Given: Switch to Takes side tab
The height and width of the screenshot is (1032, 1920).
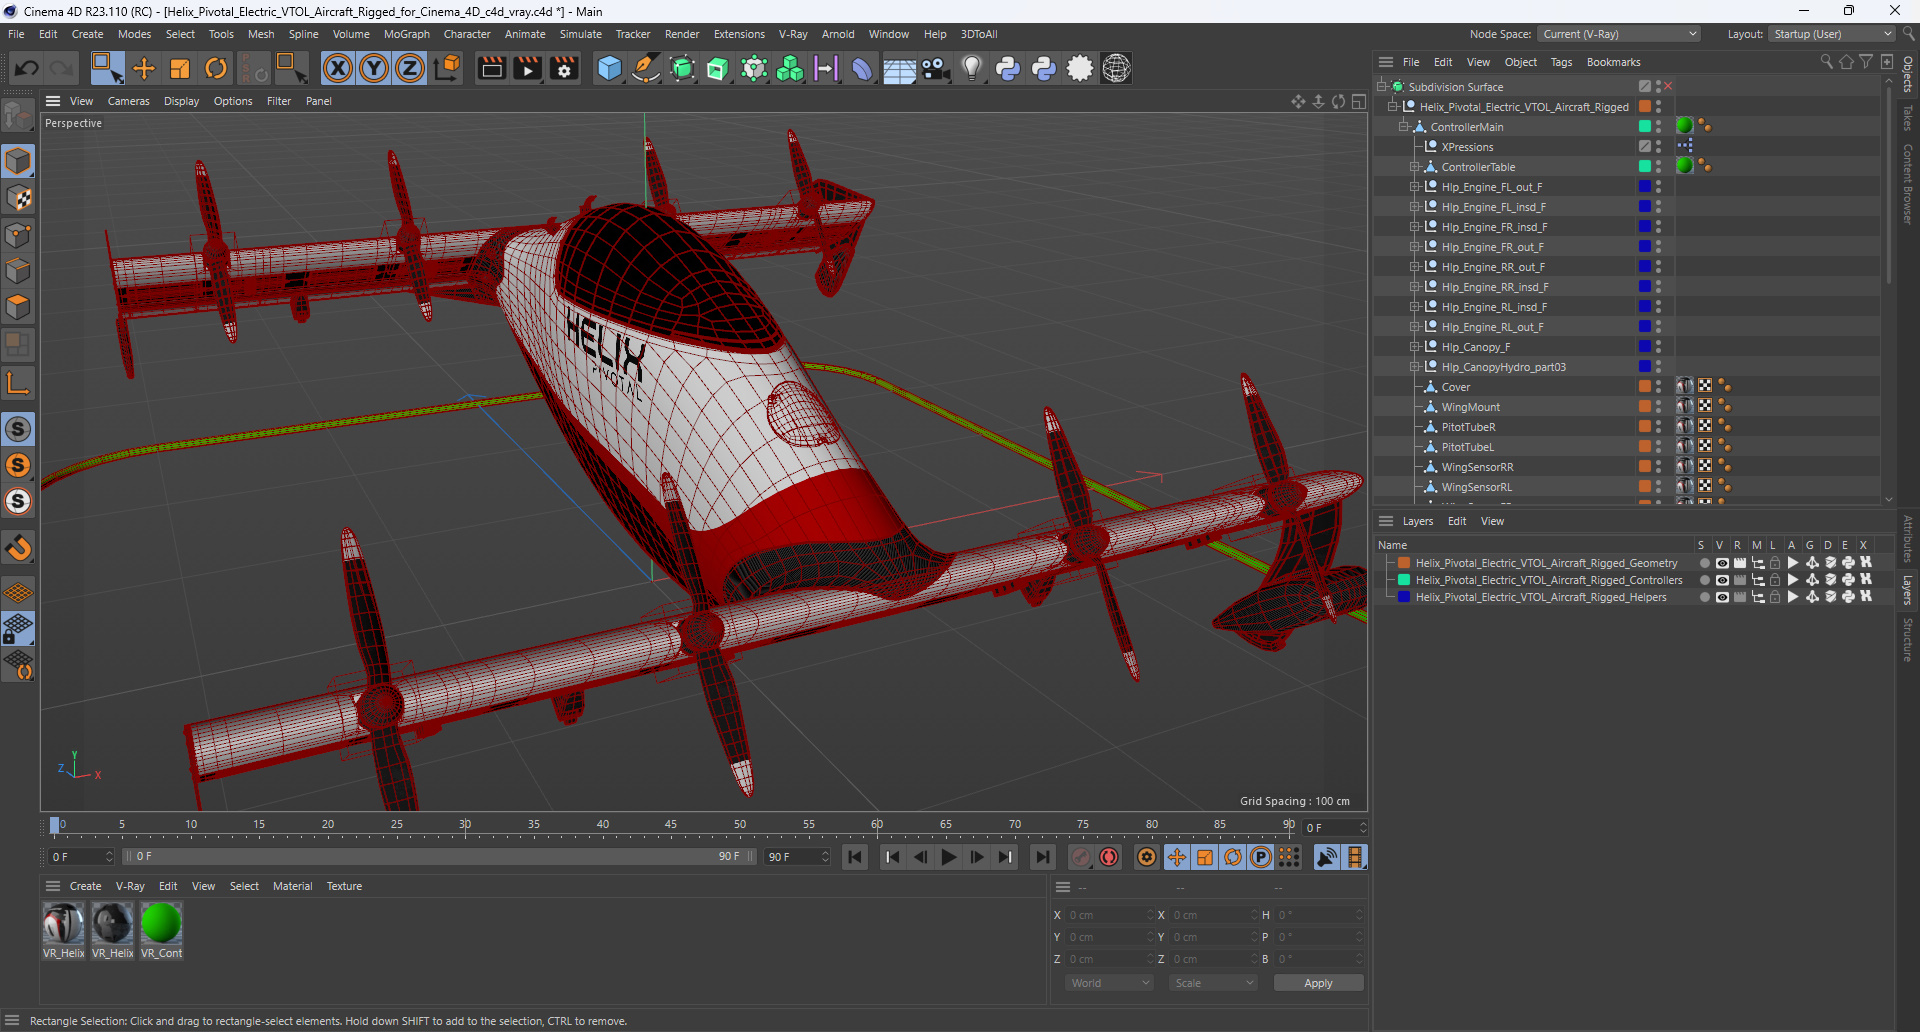Looking at the screenshot, I should point(1908,117).
